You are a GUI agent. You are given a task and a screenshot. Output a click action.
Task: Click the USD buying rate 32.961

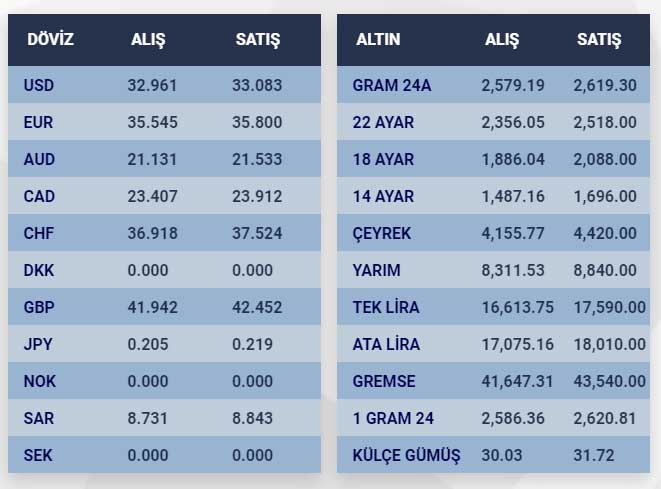click(153, 85)
